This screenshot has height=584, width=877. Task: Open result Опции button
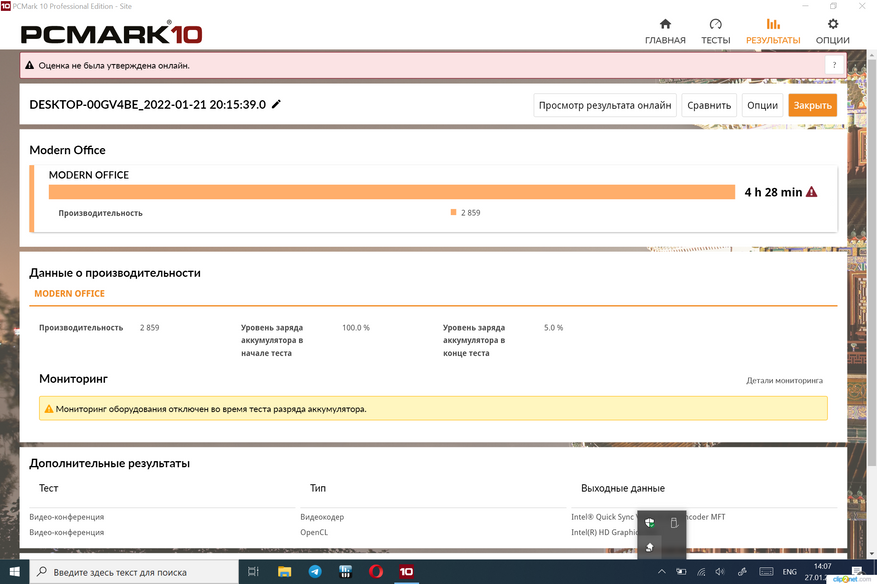click(762, 105)
